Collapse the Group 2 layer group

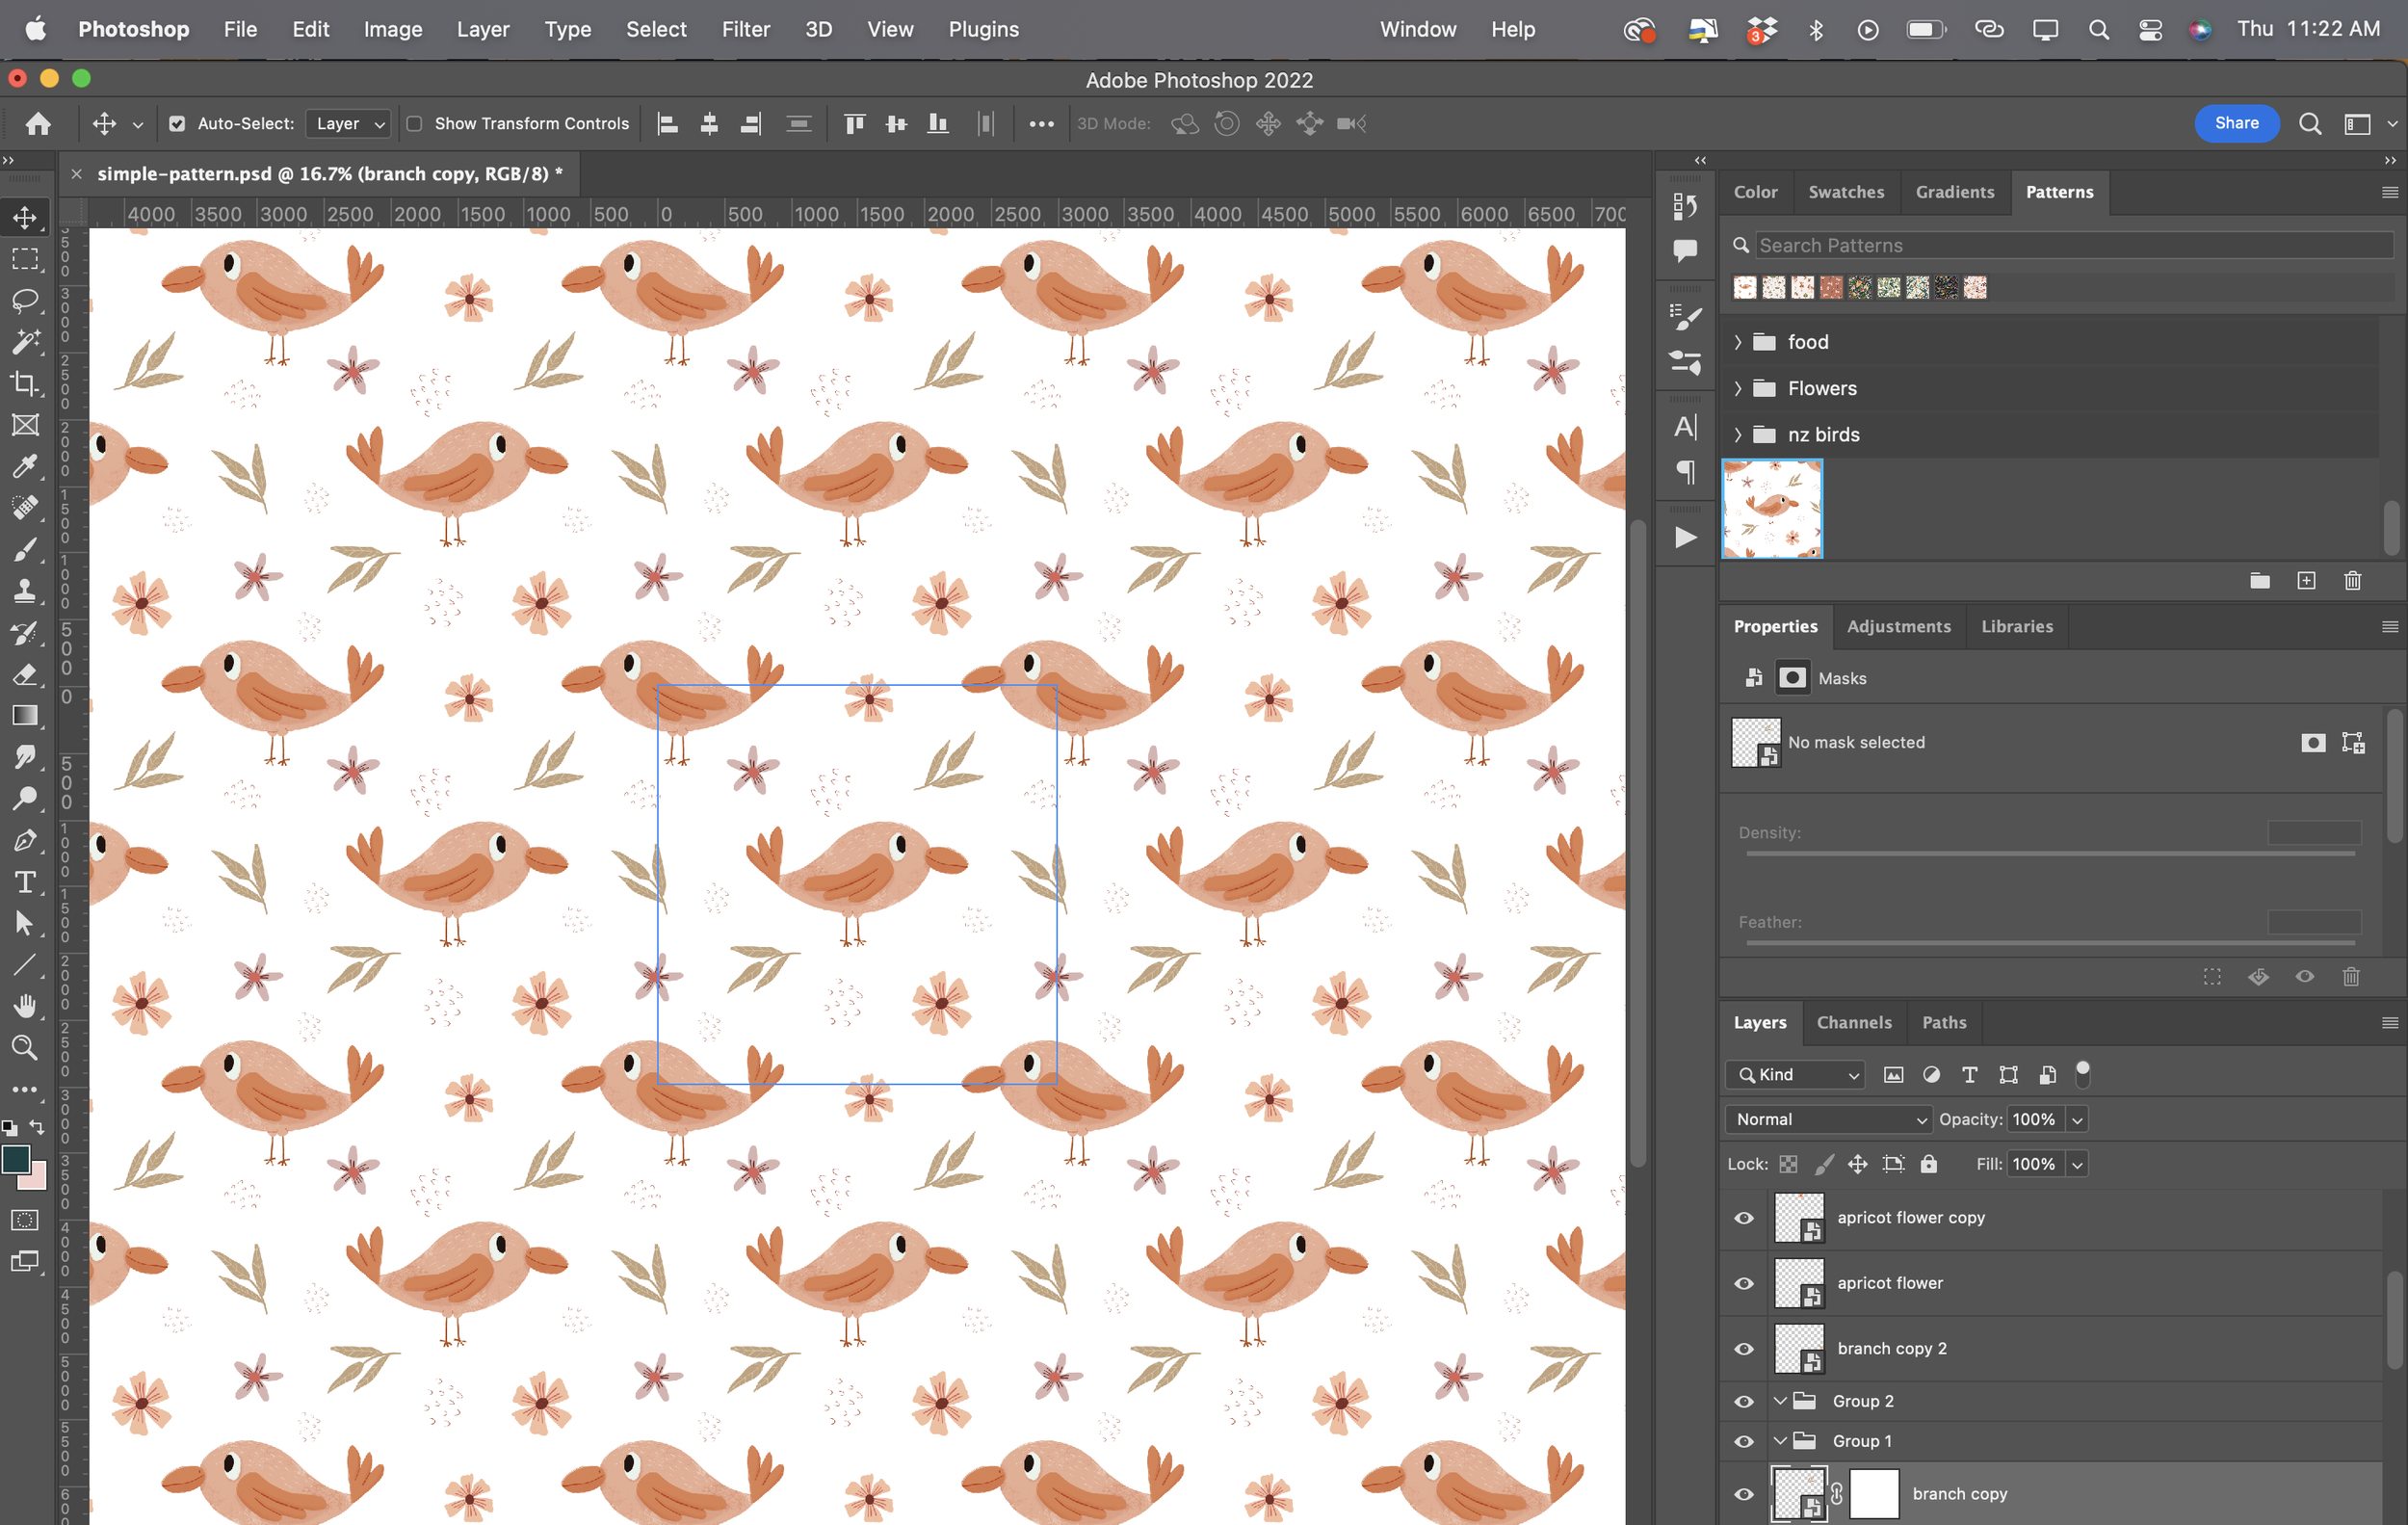pyautogui.click(x=1780, y=1401)
